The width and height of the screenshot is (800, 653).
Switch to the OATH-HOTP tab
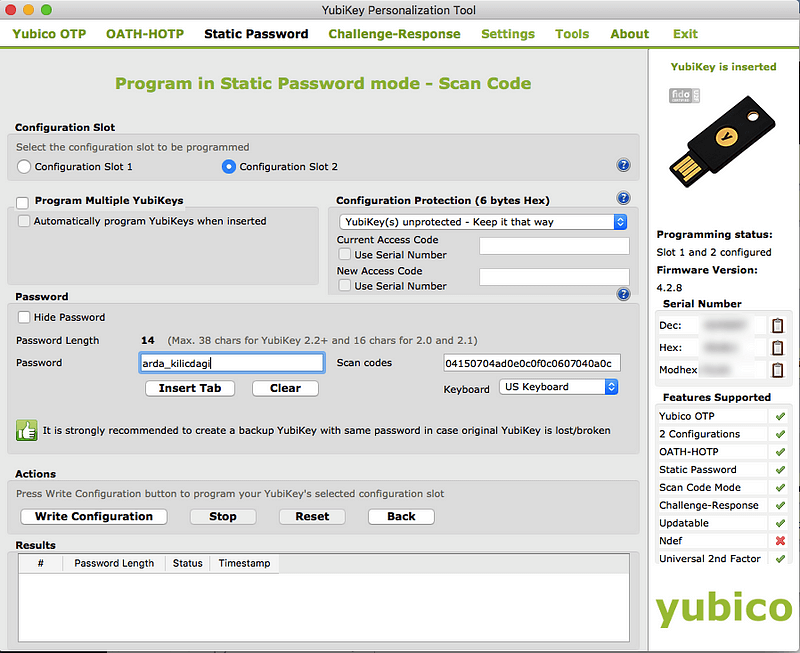(145, 34)
